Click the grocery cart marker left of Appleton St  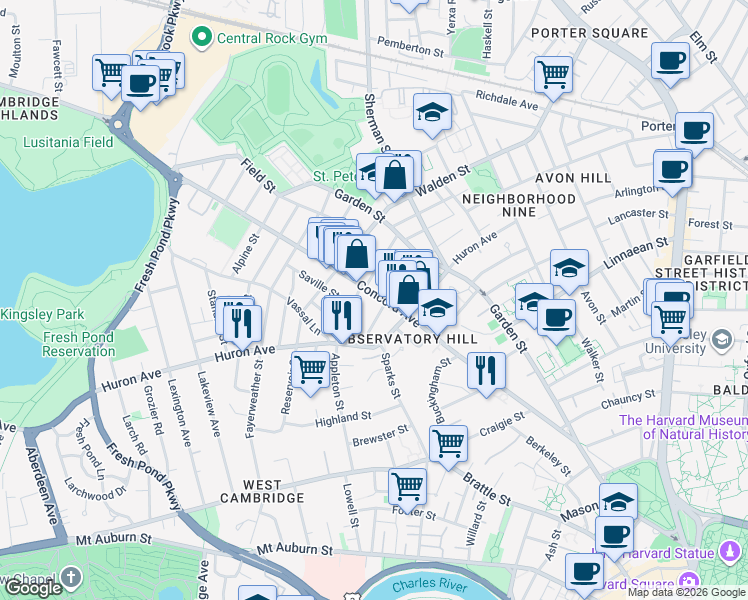pyautogui.click(x=311, y=373)
